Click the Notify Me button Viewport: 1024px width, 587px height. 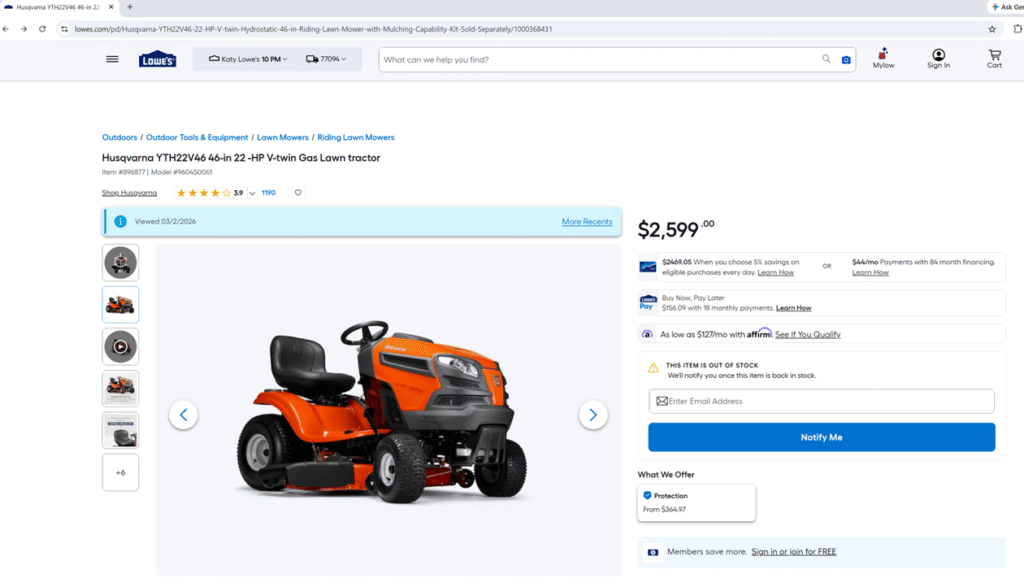tap(821, 437)
